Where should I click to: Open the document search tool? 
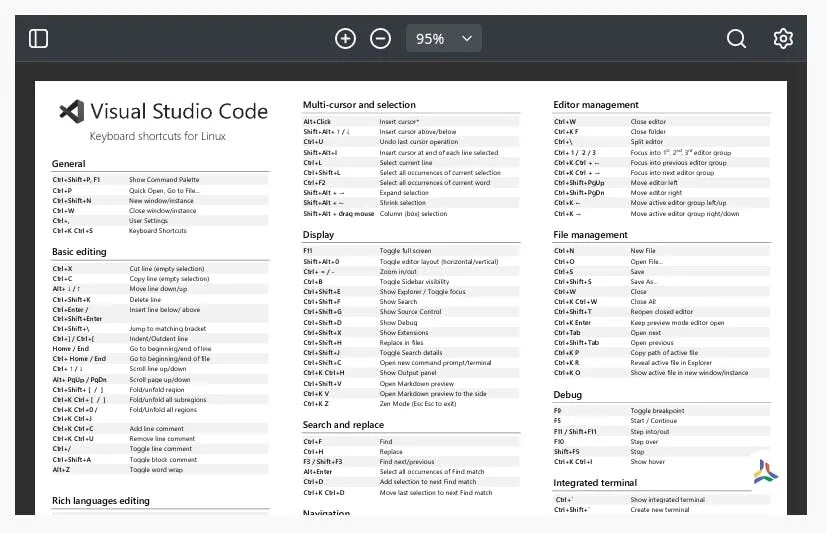click(x=736, y=39)
